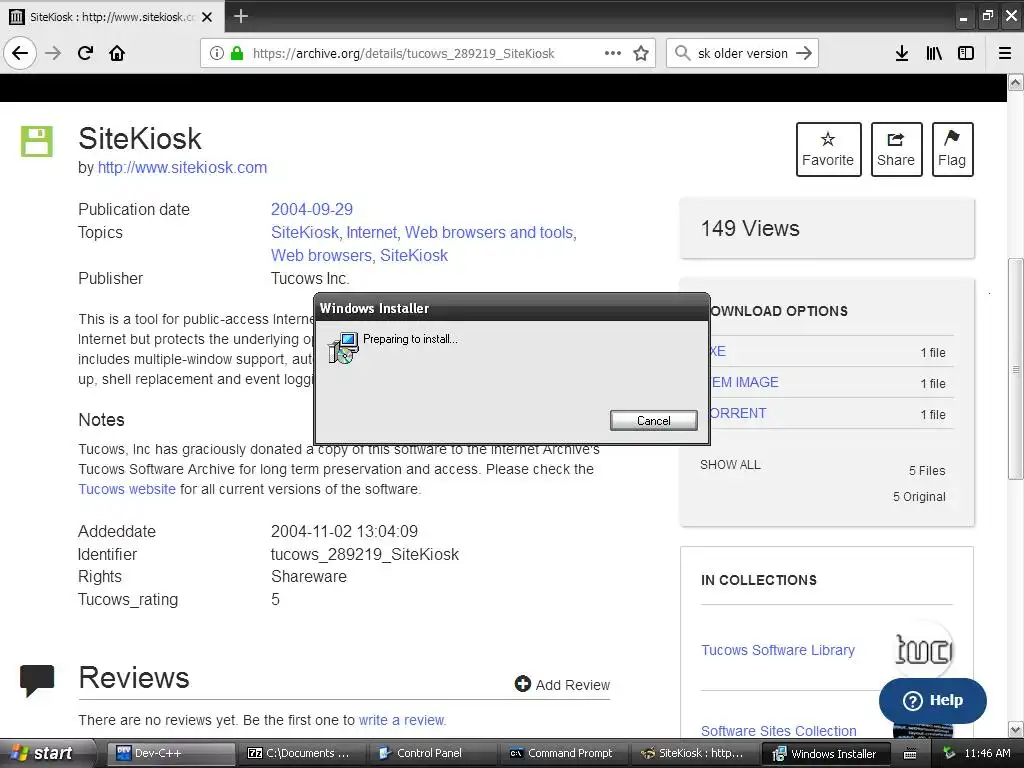Viewport: 1024px width, 768px height.
Task: Click the Share button
Action: click(896, 150)
